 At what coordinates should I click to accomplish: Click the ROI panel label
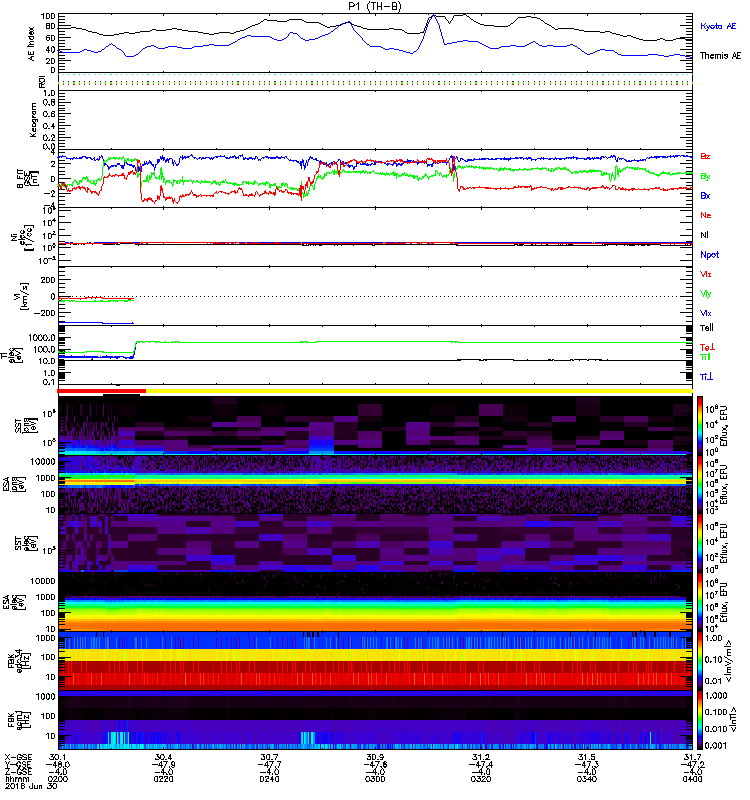click(x=42, y=82)
